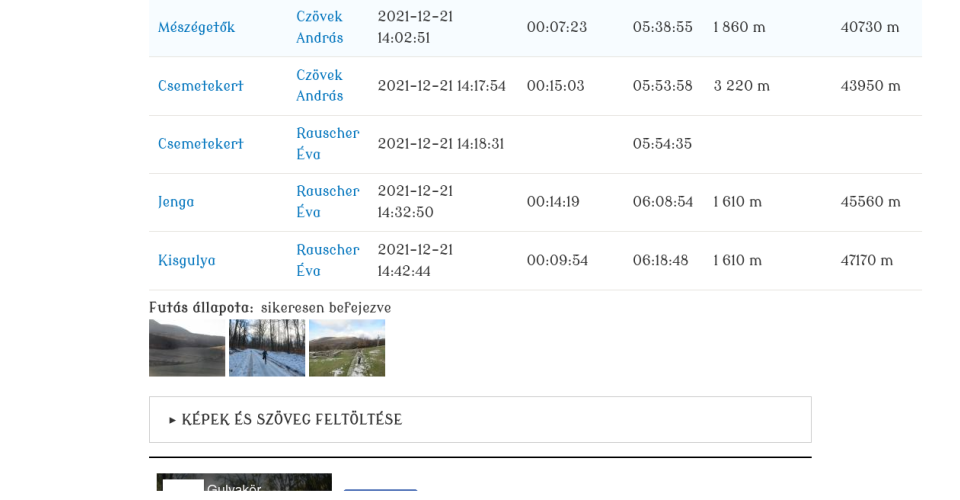Select total distance 40730 m
The height and width of the screenshot is (500, 960).
click(869, 28)
